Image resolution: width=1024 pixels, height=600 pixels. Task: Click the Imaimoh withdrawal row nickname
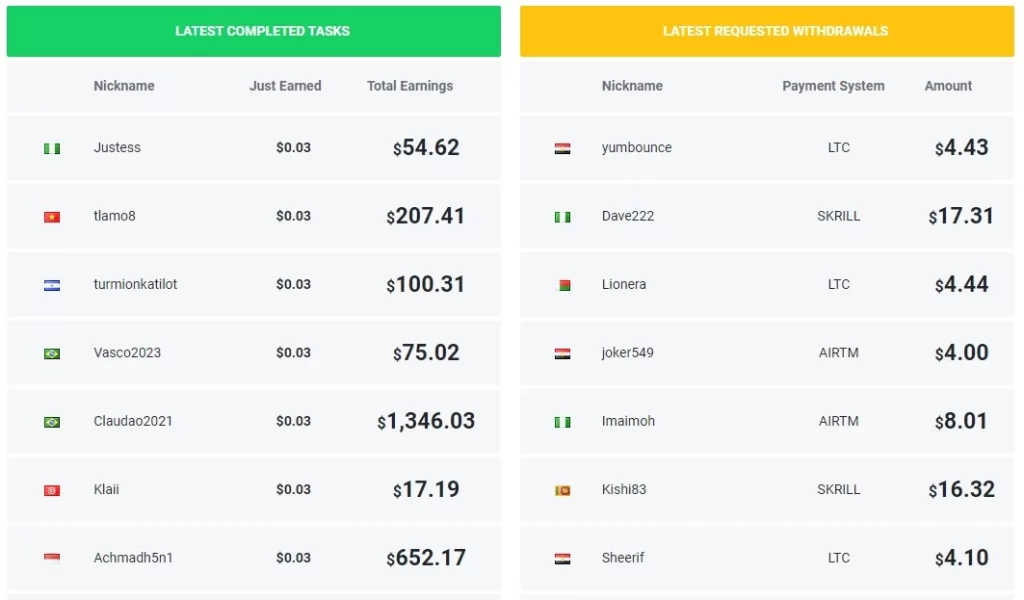[628, 421]
